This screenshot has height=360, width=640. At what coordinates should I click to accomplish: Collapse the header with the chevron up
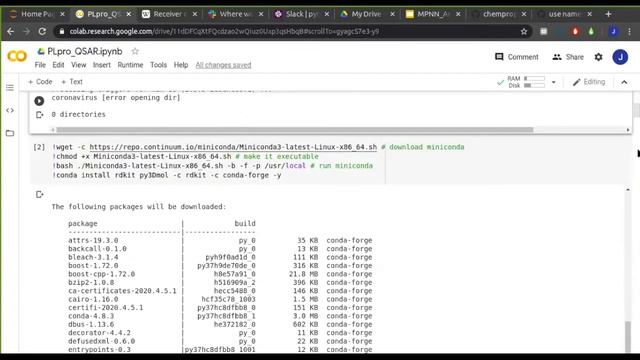[624, 82]
